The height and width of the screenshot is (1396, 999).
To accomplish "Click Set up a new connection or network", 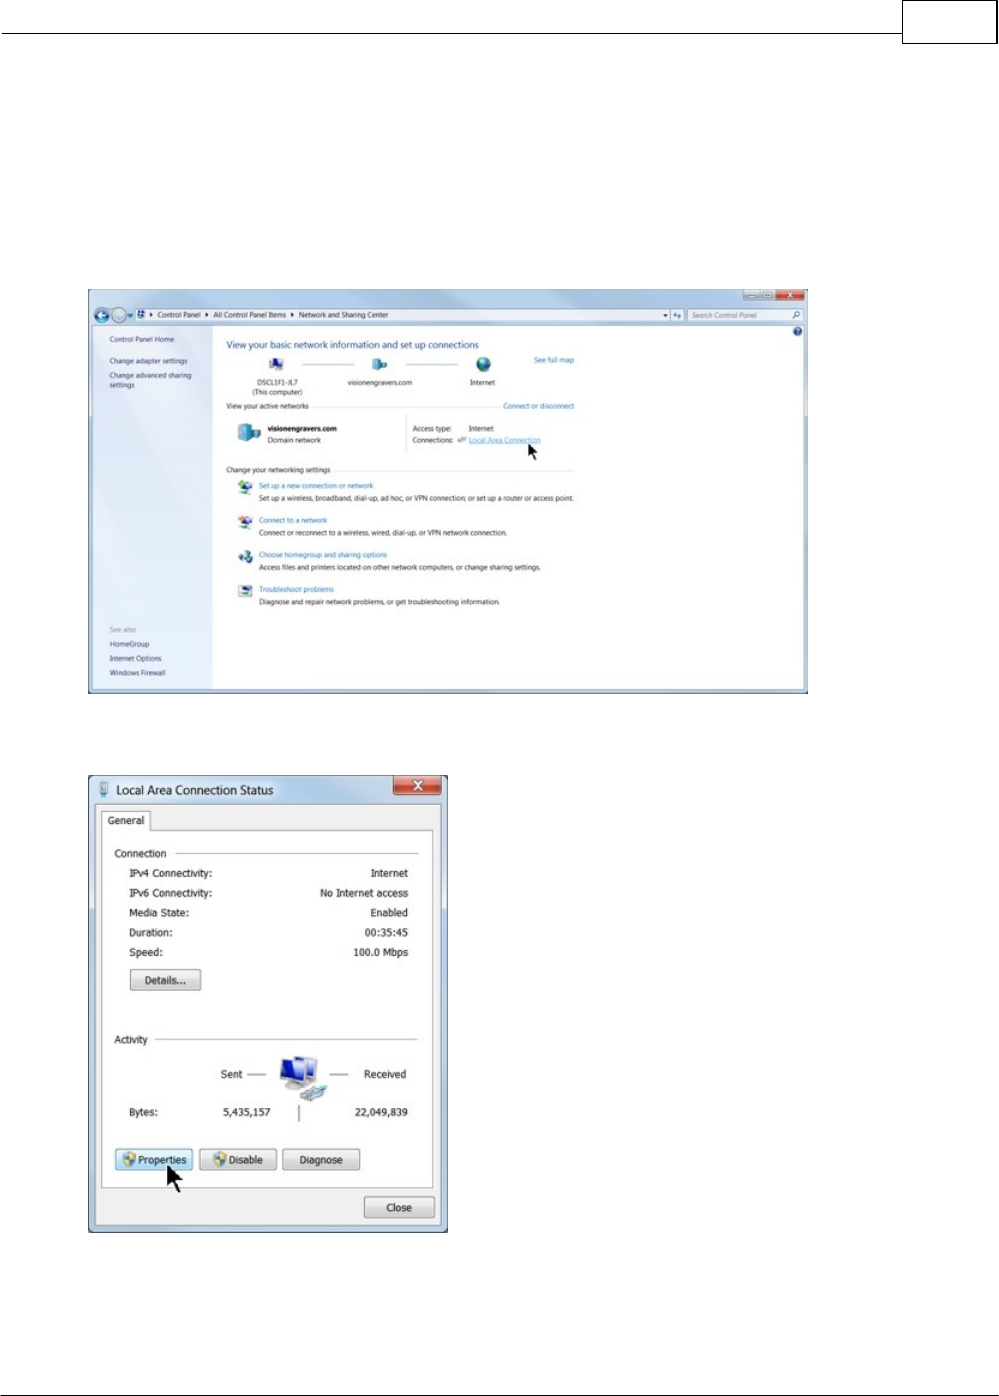I will click(x=316, y=486).
